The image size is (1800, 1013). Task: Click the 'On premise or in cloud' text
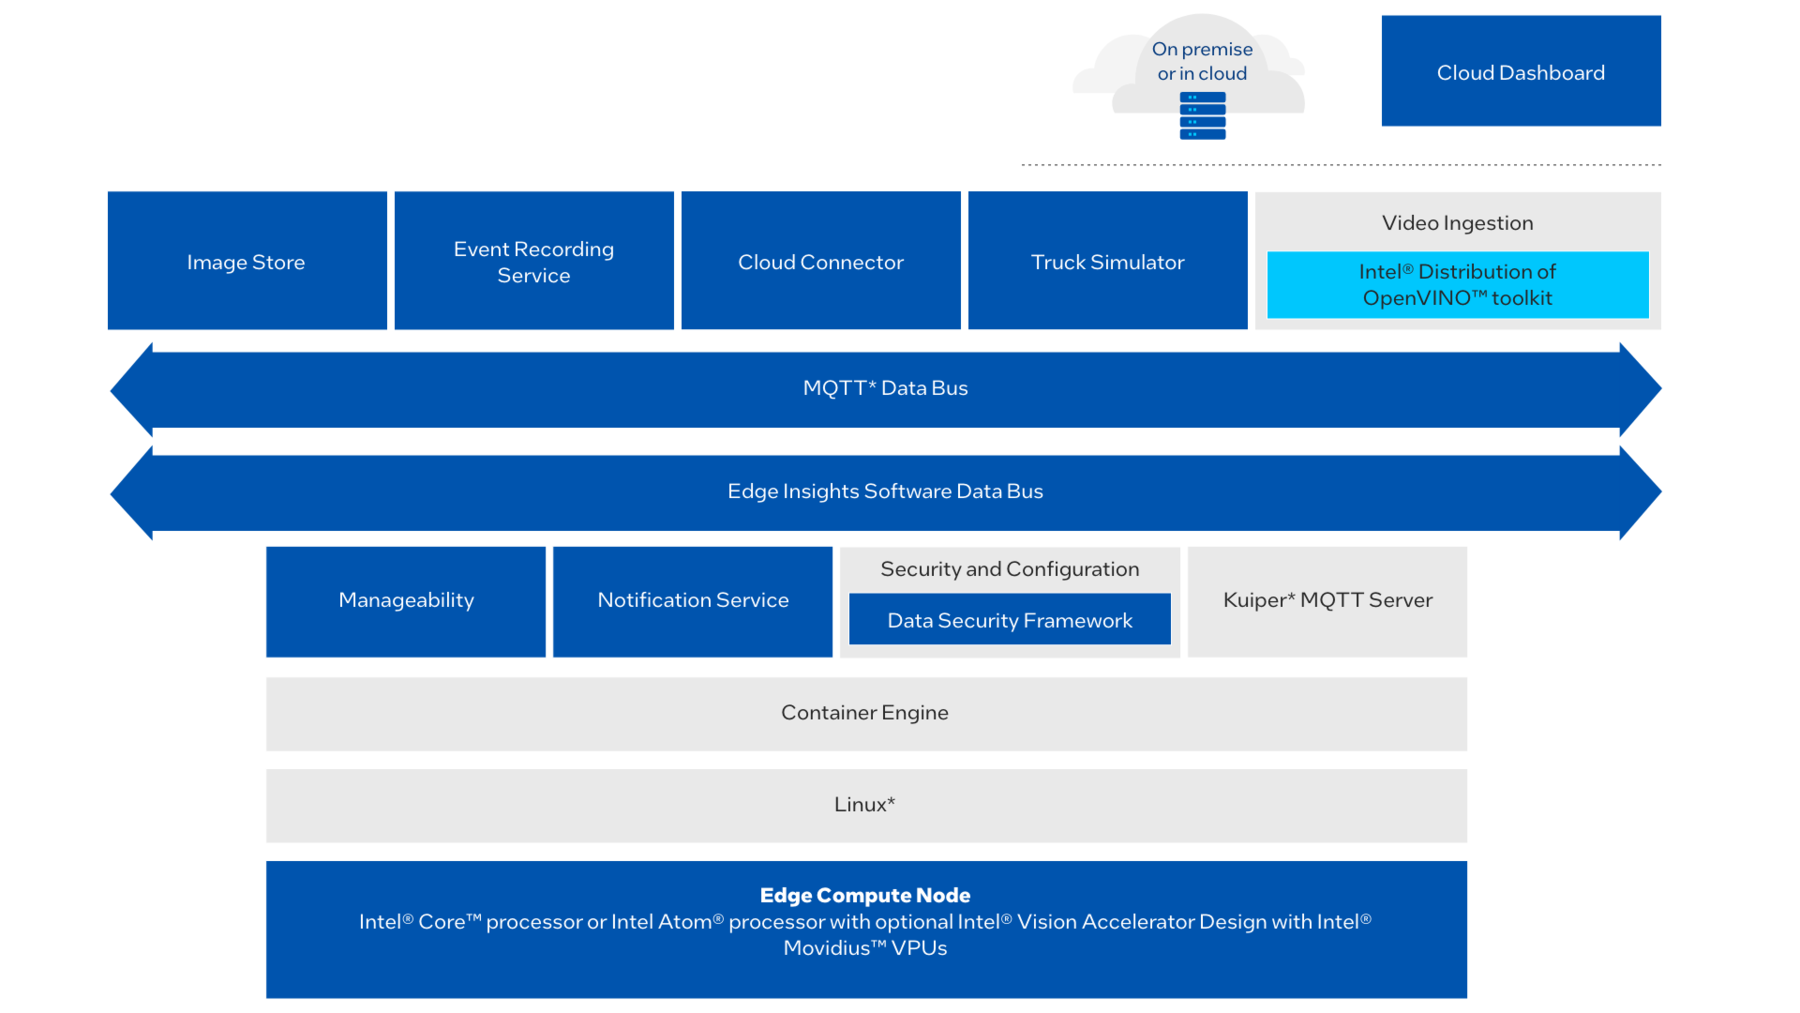coord(1202,61)
